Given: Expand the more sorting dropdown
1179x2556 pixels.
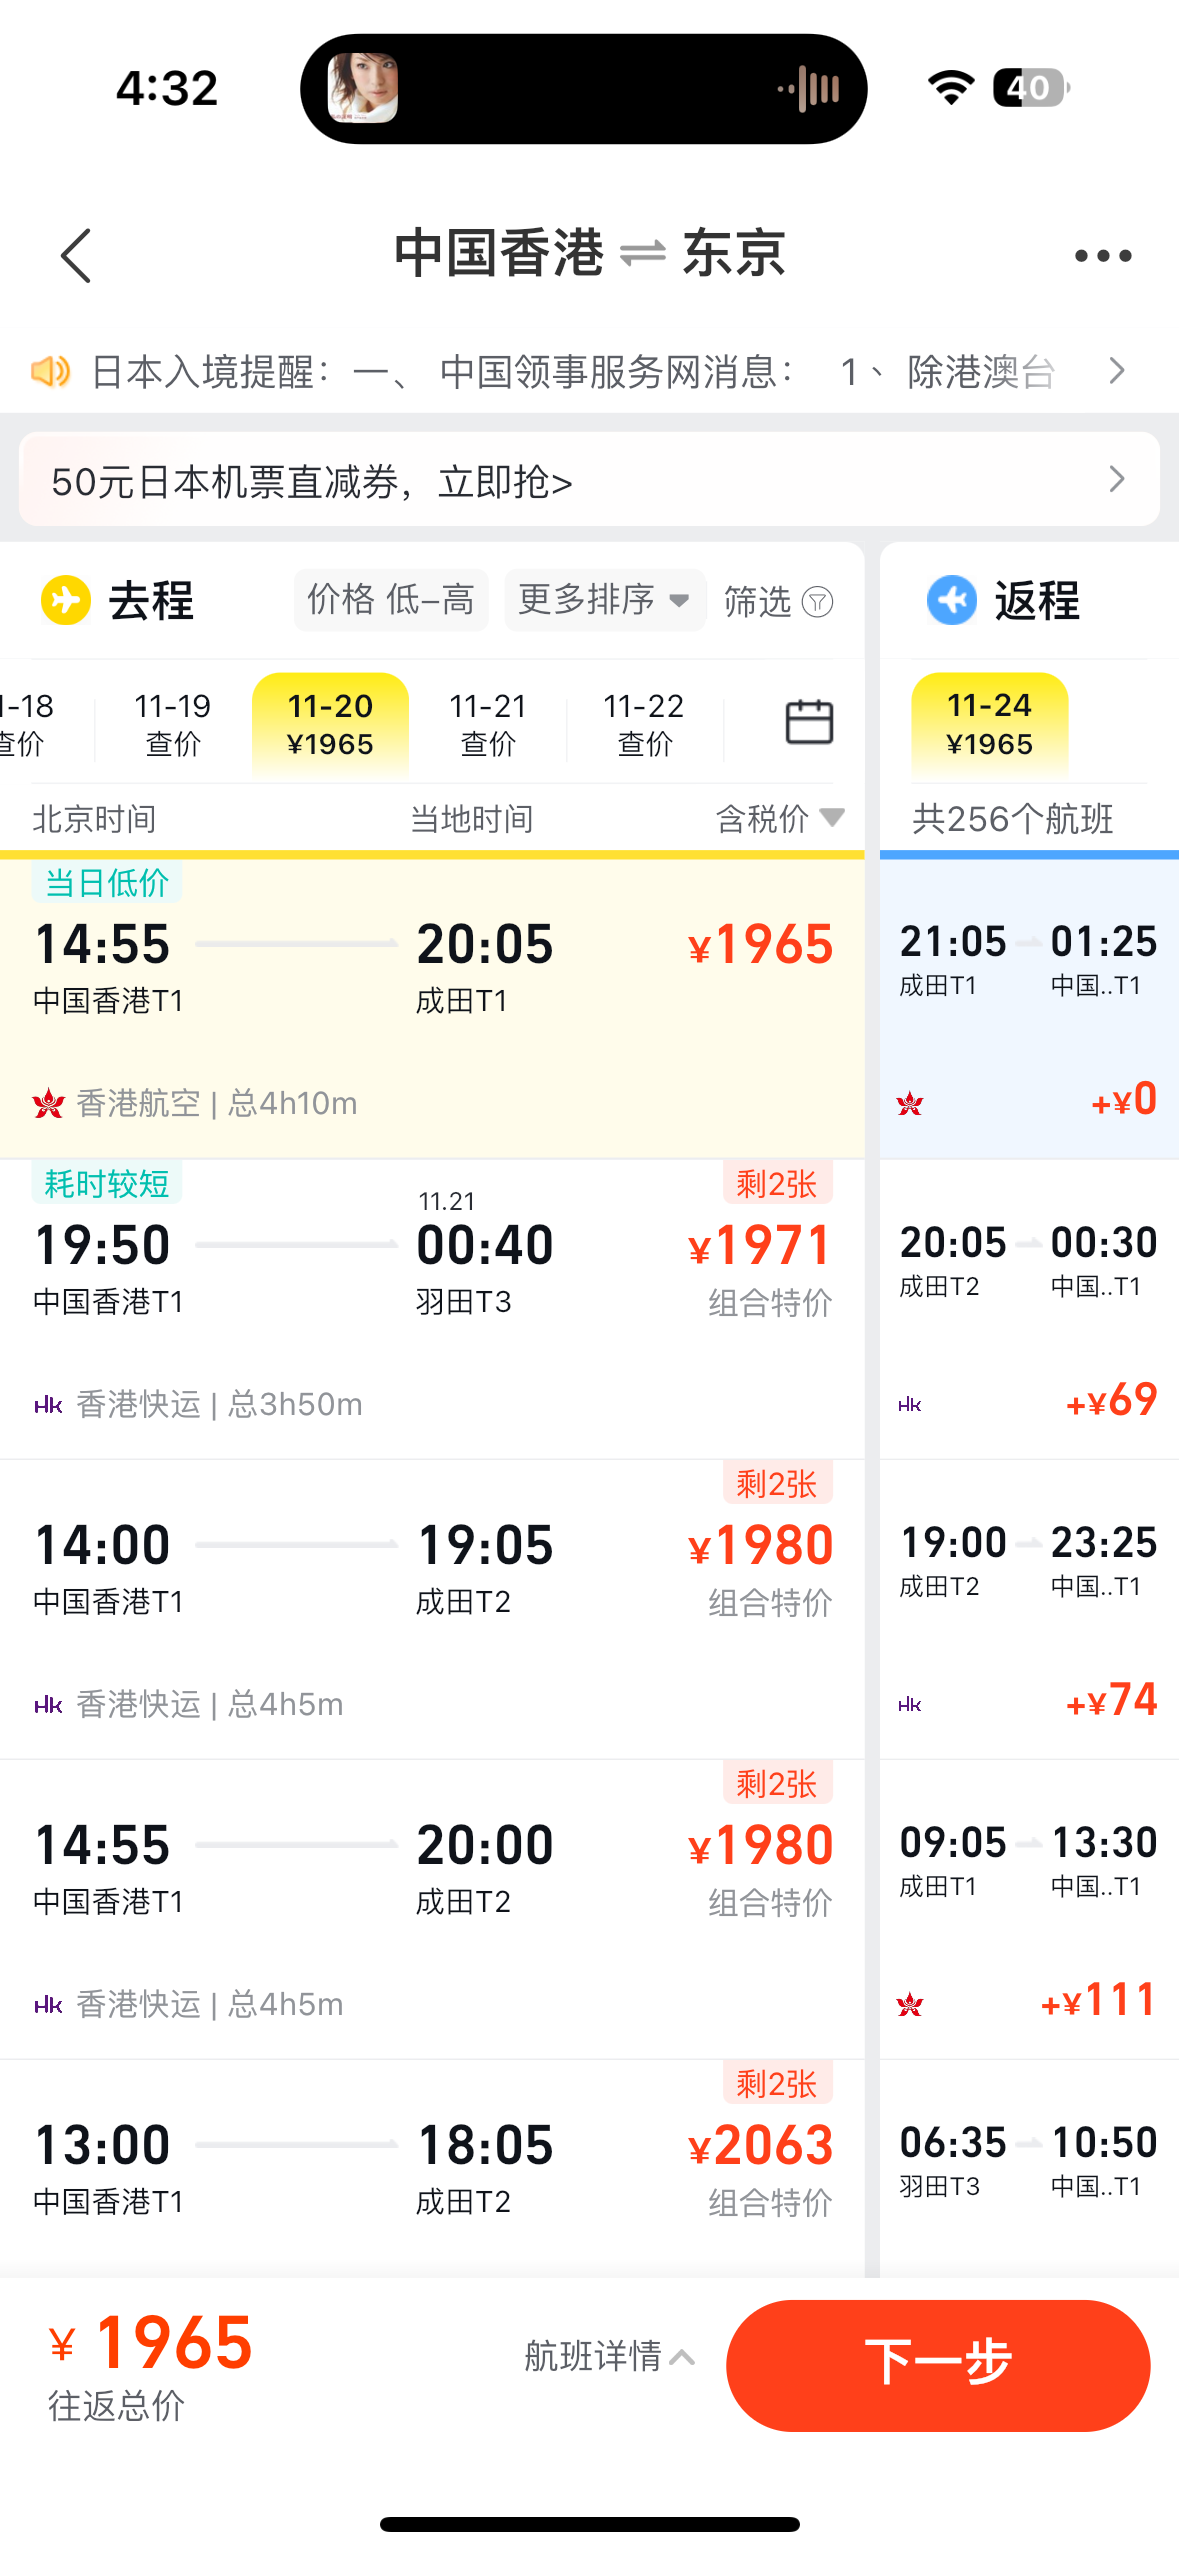Looking at the screenshot, I should (x=604, y=600).
